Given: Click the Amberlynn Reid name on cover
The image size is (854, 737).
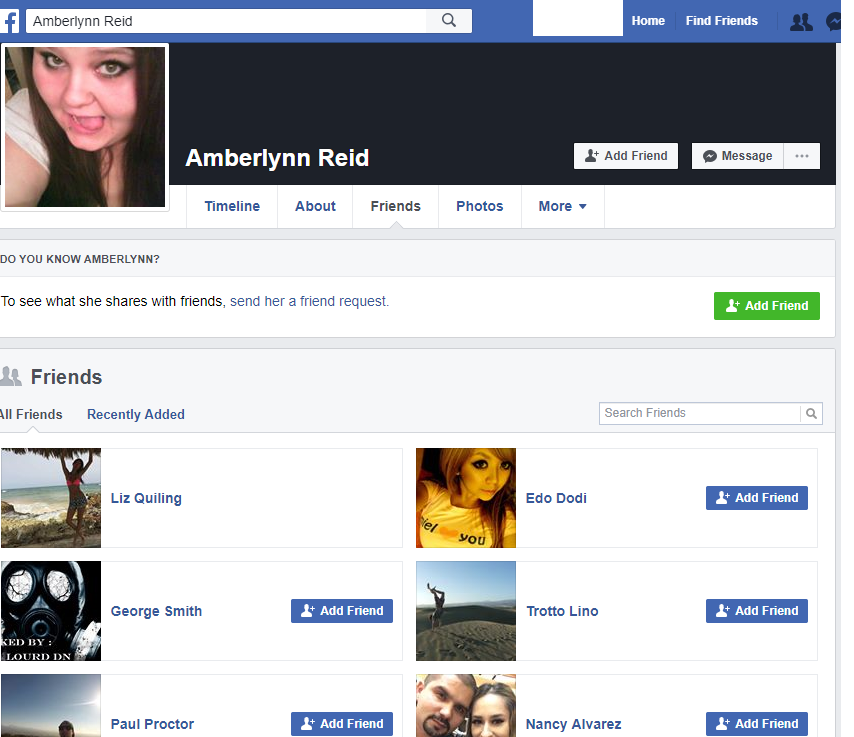Looking at the screenshot, I should click(x=277, y=159).
